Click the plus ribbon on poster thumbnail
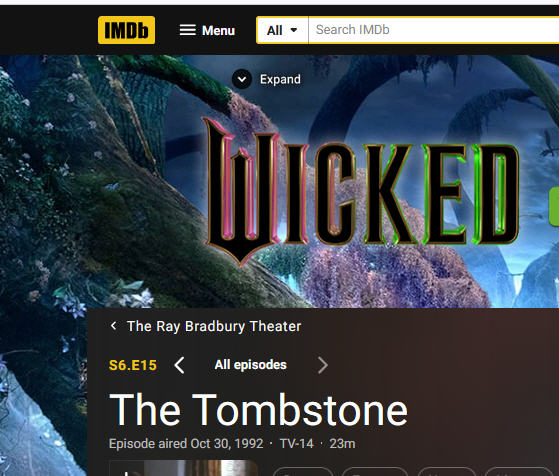559x476 pixels. (125, 470)
